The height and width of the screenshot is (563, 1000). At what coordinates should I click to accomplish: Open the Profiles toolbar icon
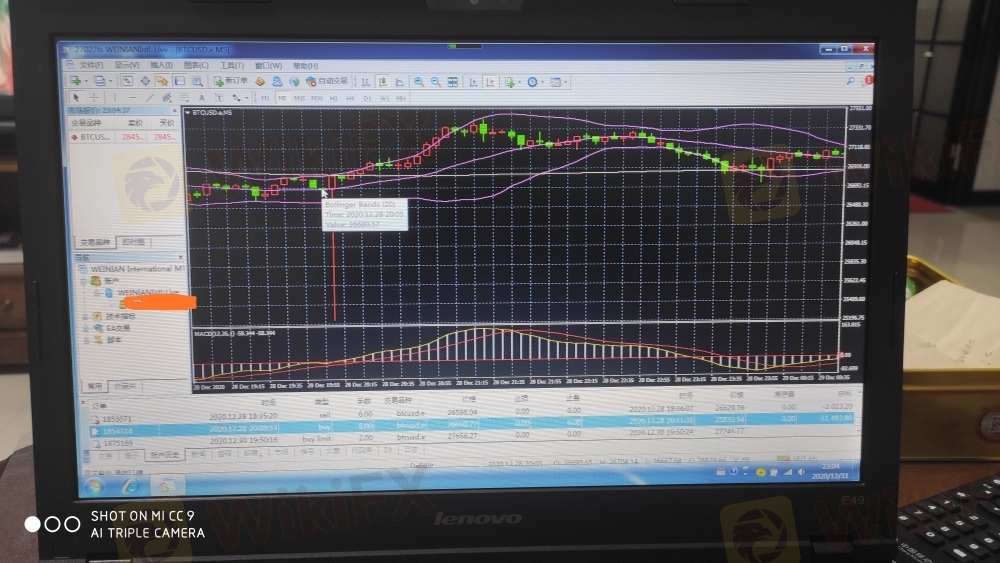tap(99, 81)
